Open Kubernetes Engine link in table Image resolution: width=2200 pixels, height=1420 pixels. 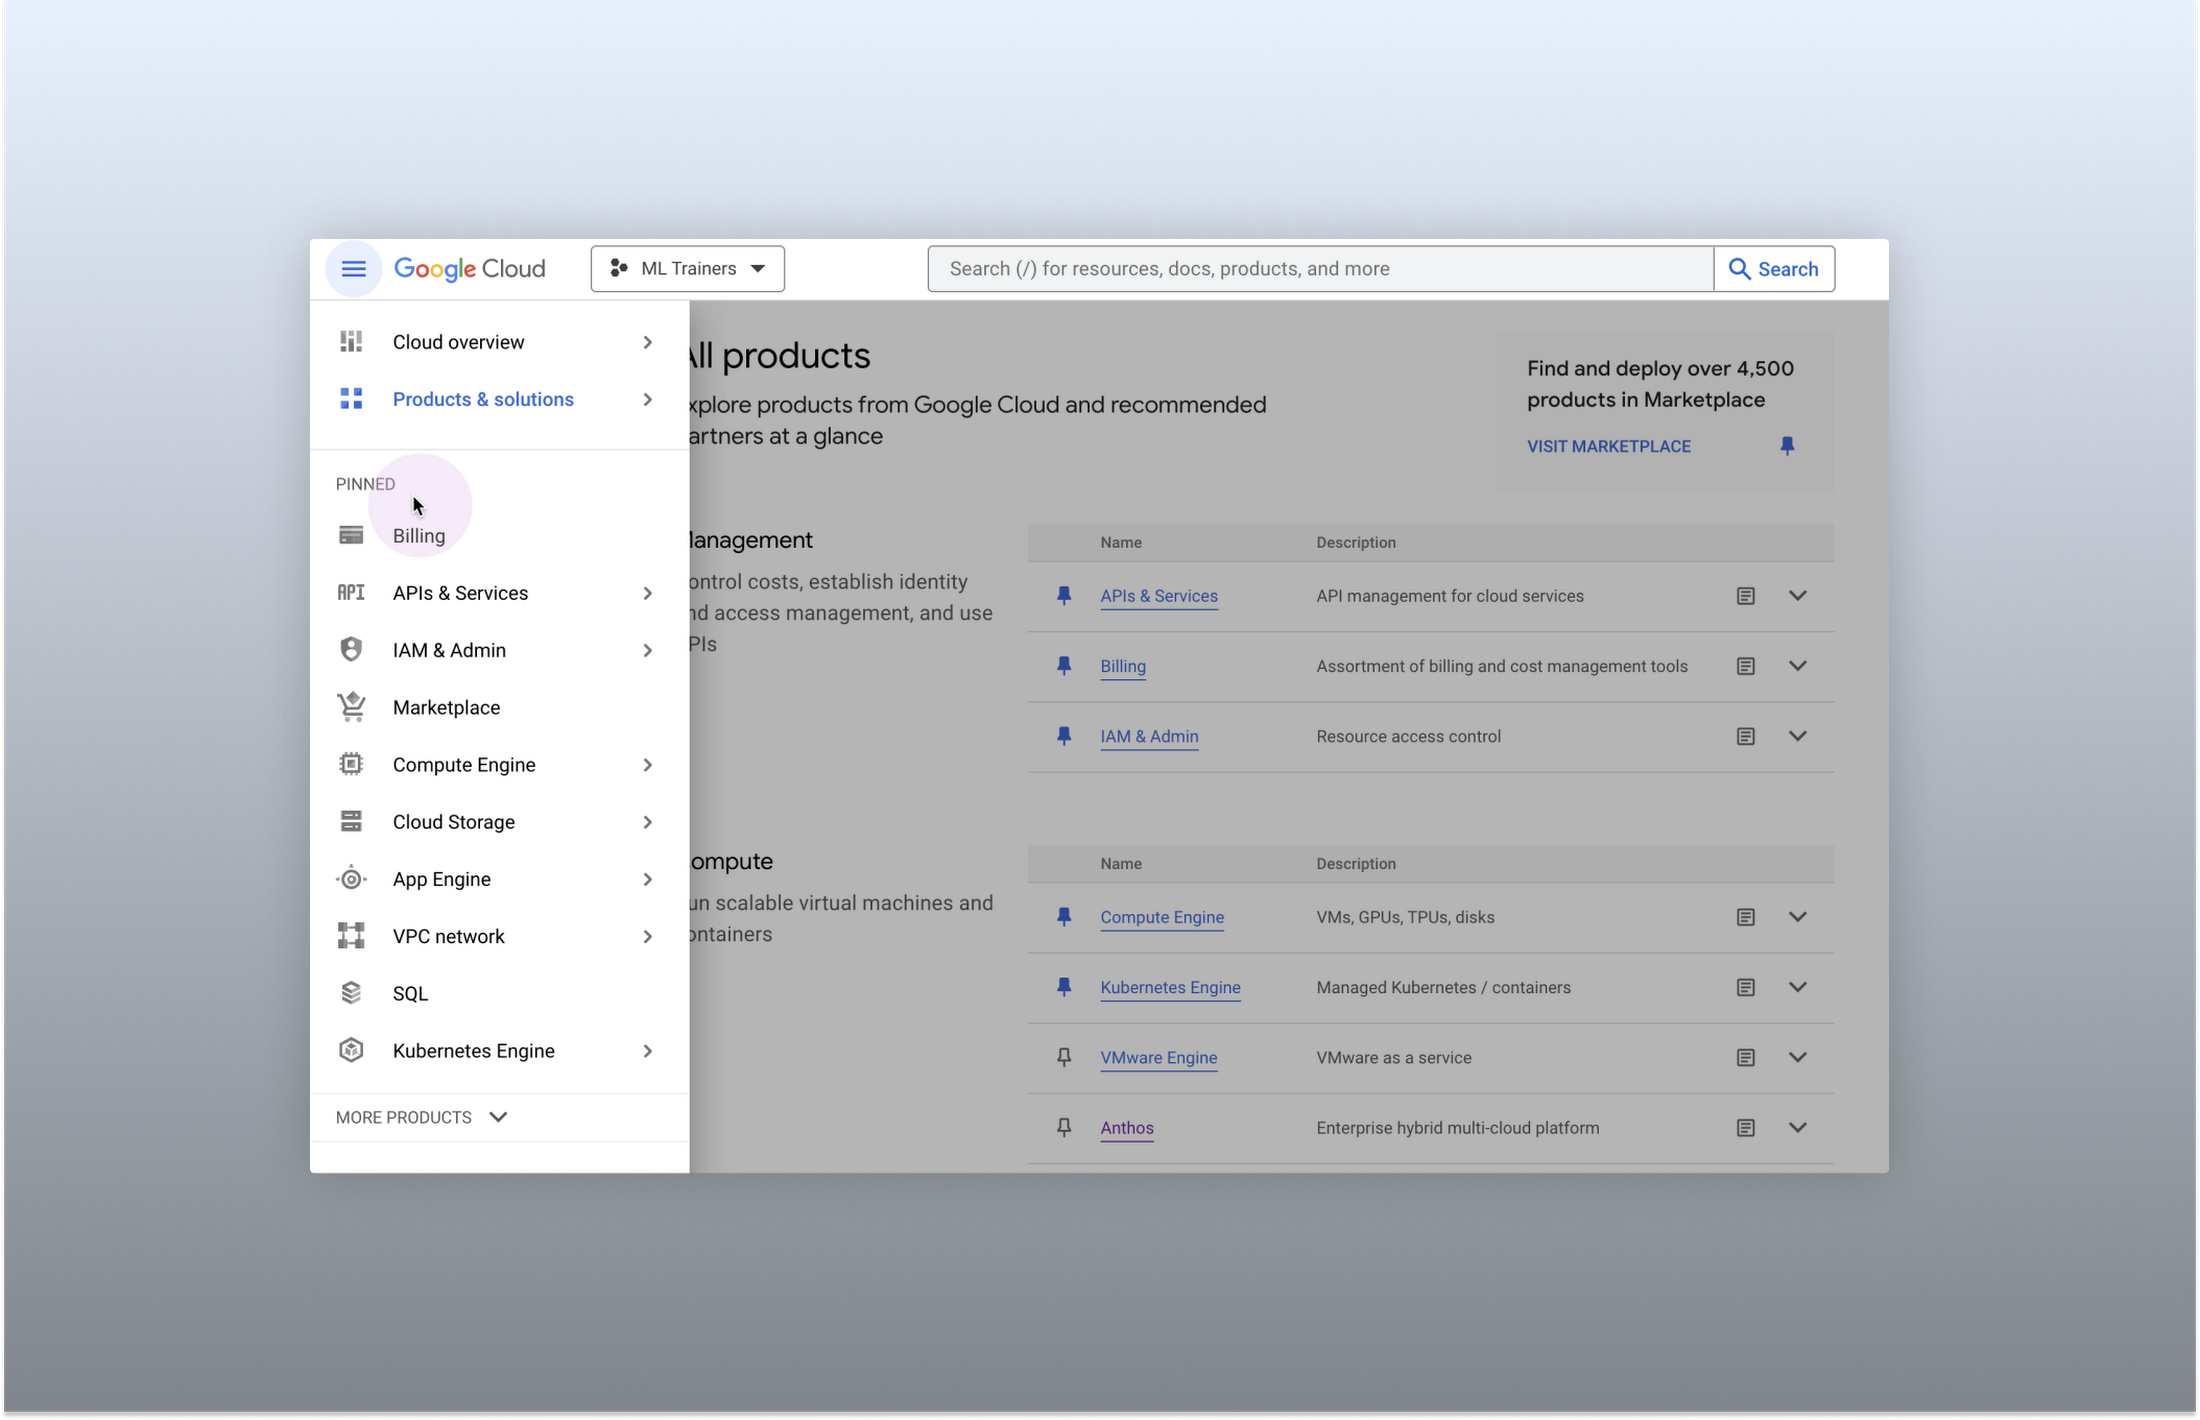pos(1170,987)
